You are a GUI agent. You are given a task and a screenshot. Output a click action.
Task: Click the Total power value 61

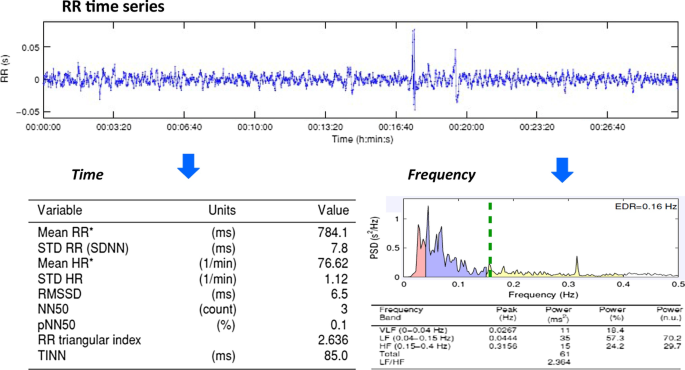coord(565,354)
